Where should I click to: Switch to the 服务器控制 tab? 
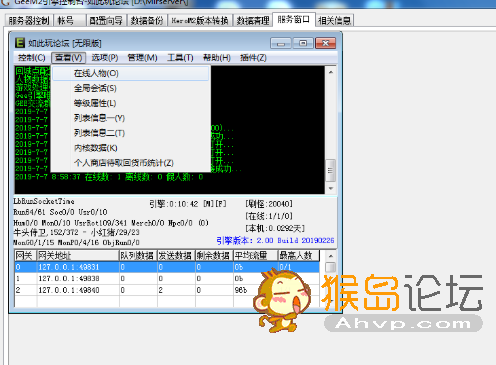29,21
